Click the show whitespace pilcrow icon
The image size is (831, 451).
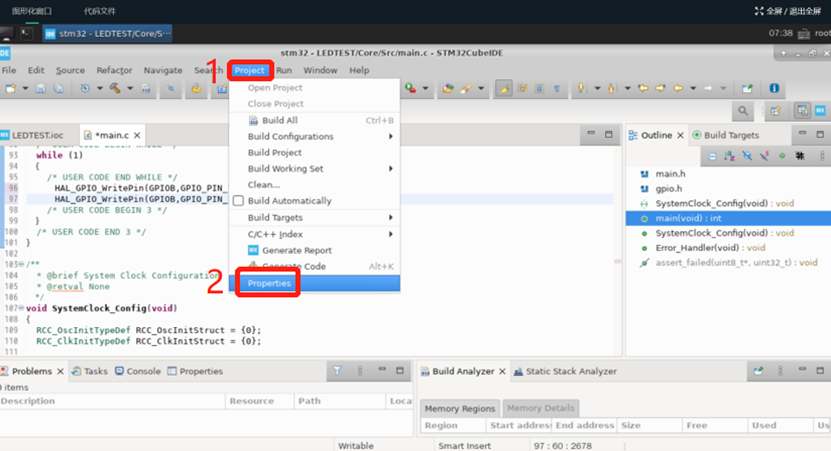pos(557,89)
